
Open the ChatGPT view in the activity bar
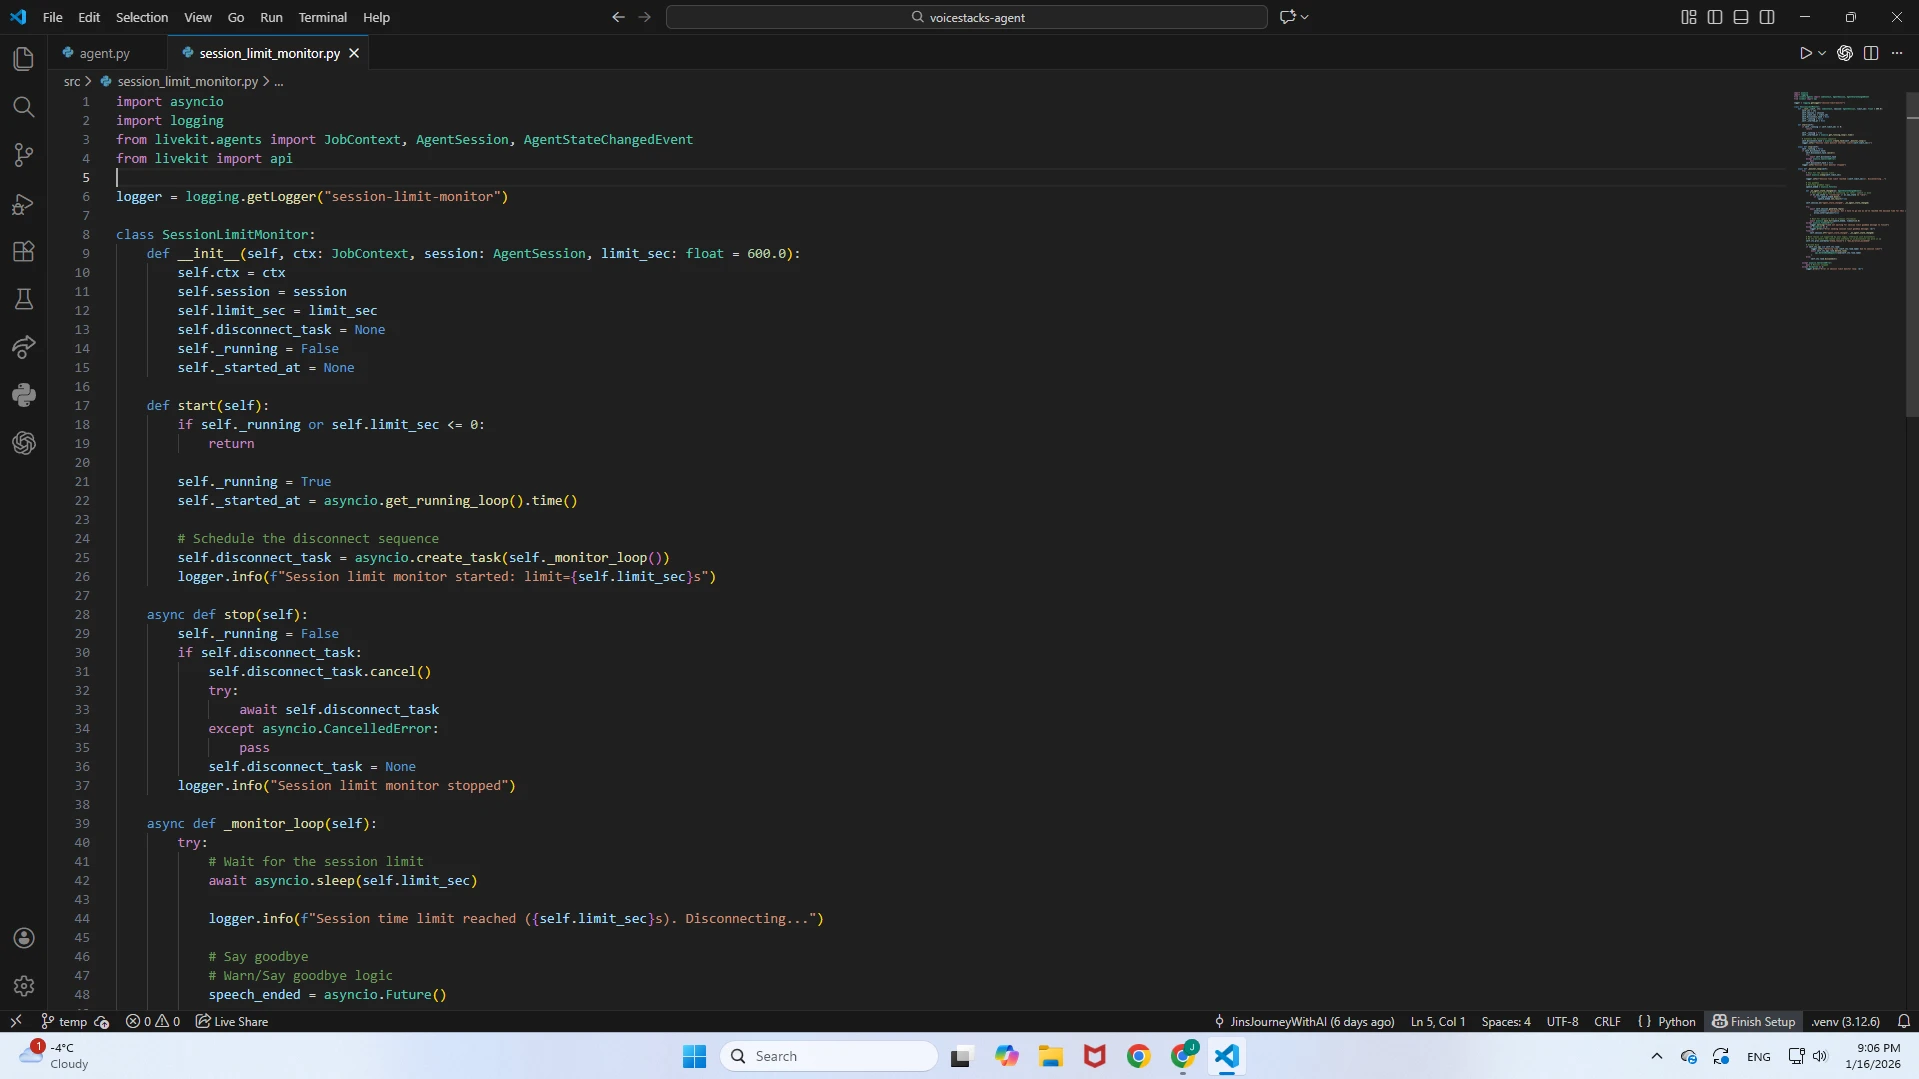[x=24, y=443]
